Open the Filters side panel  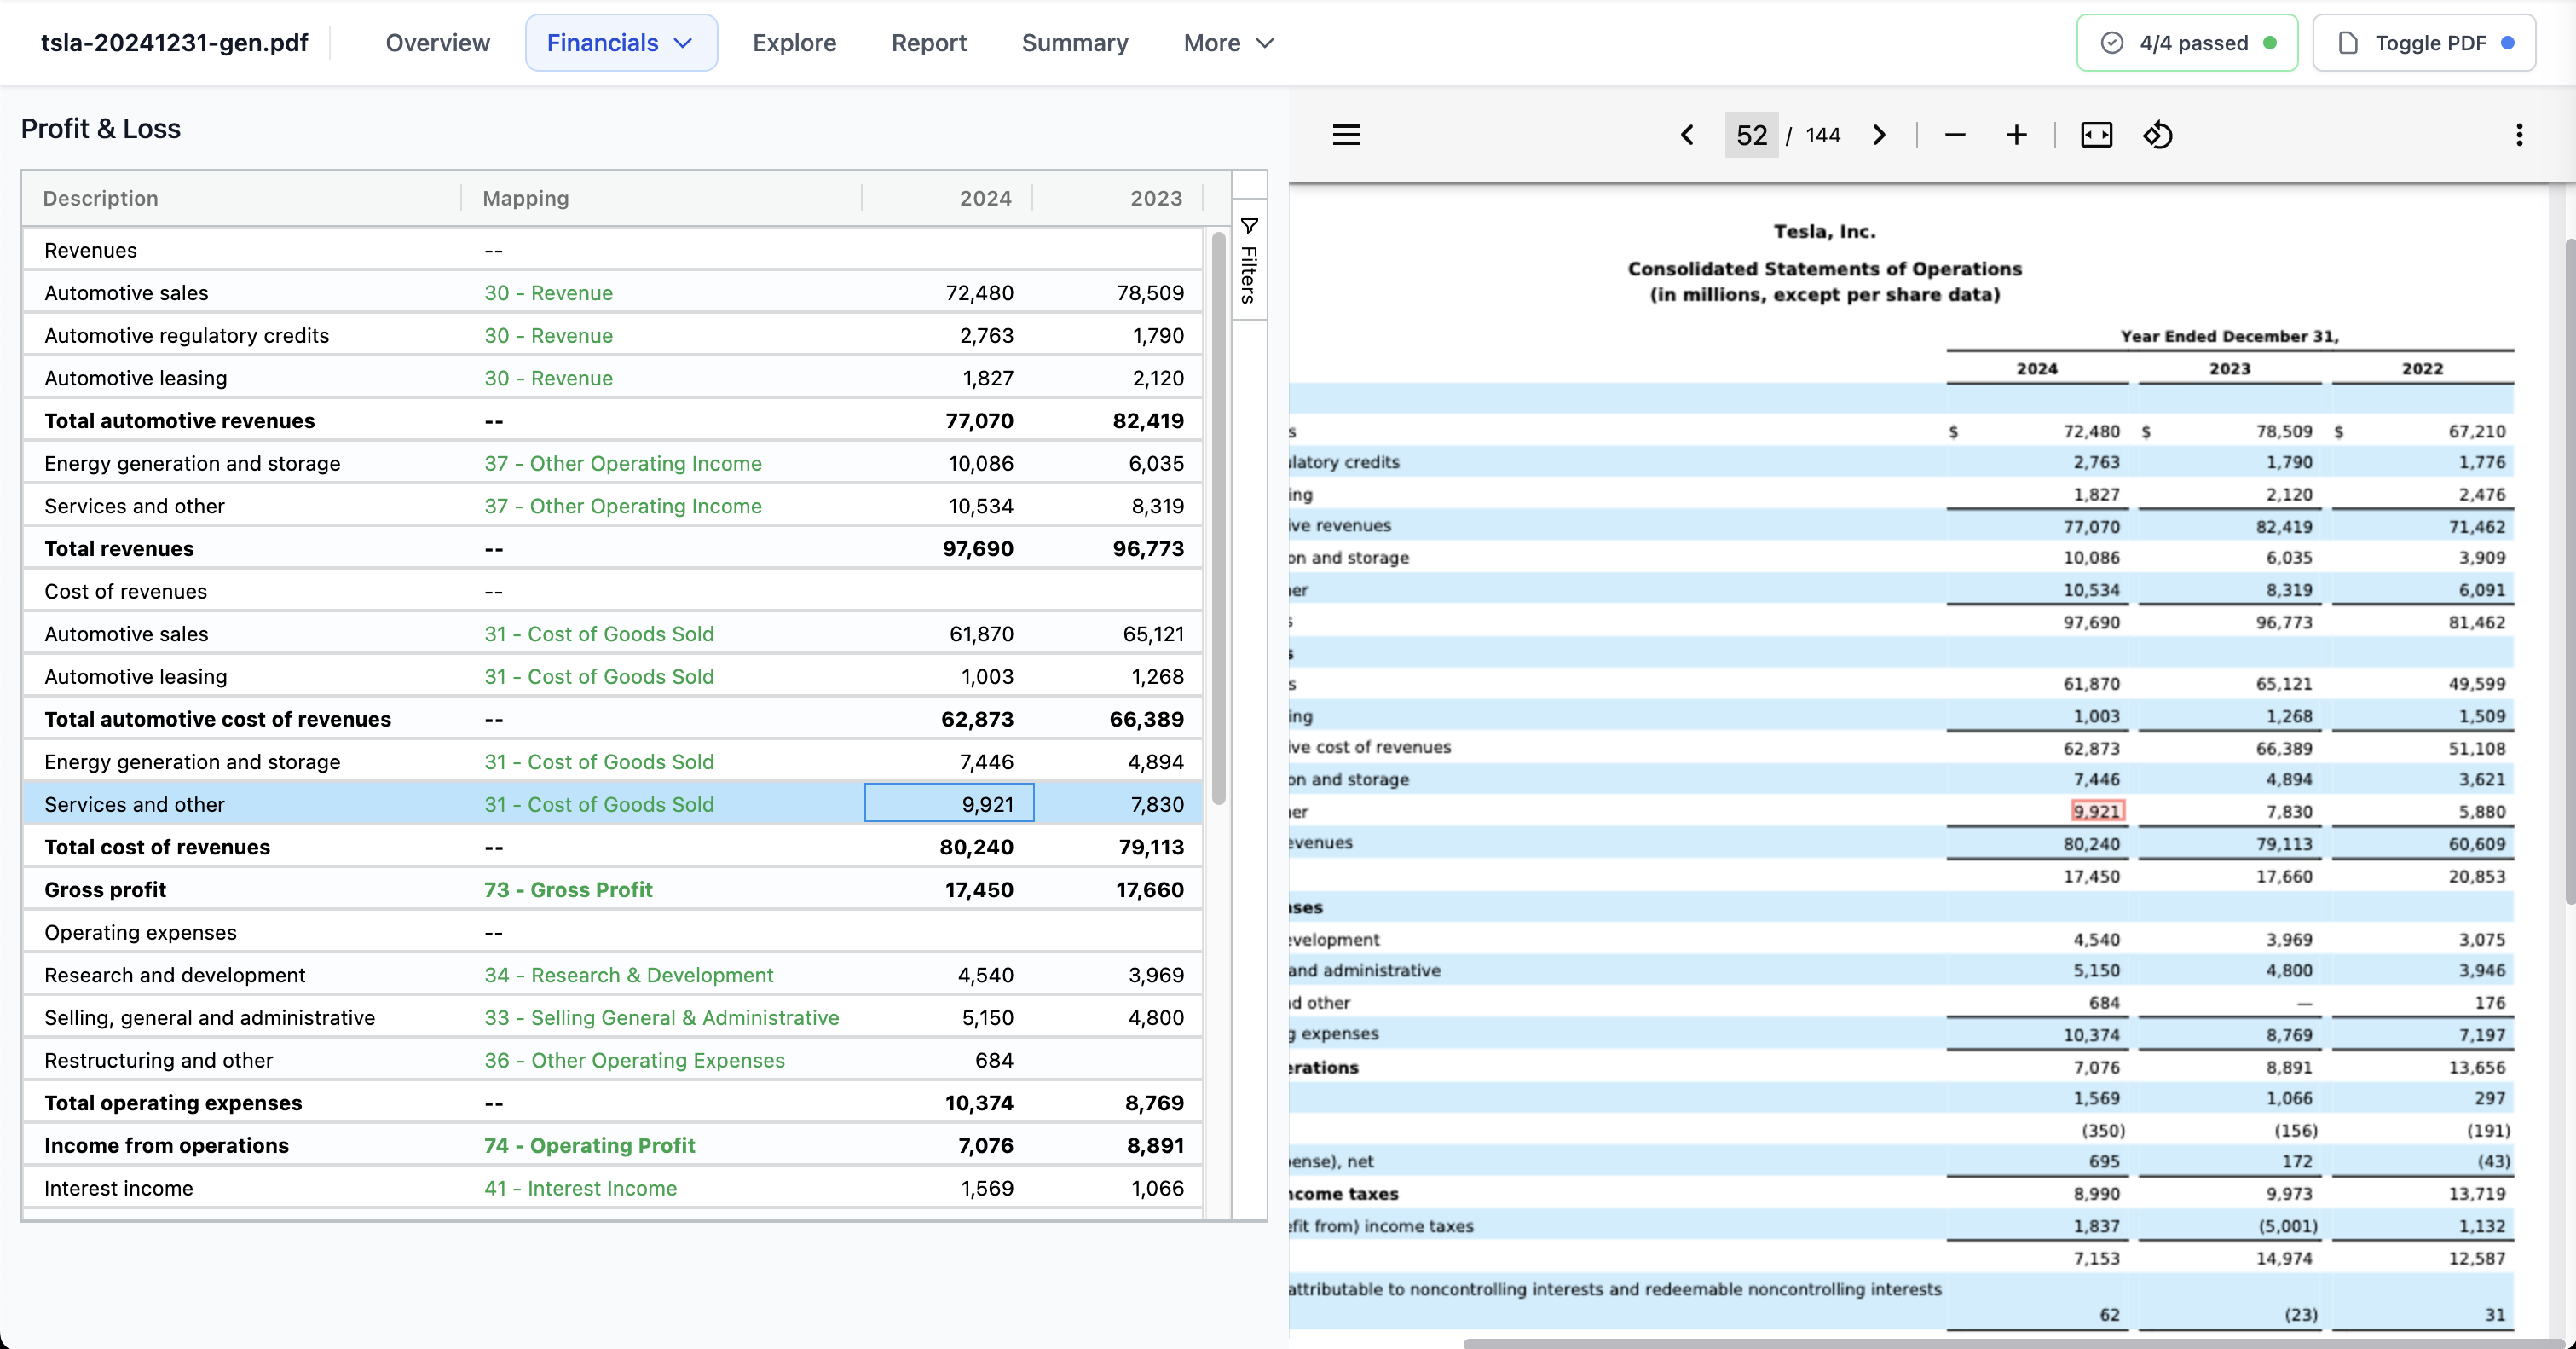(x=1249, y=260)
